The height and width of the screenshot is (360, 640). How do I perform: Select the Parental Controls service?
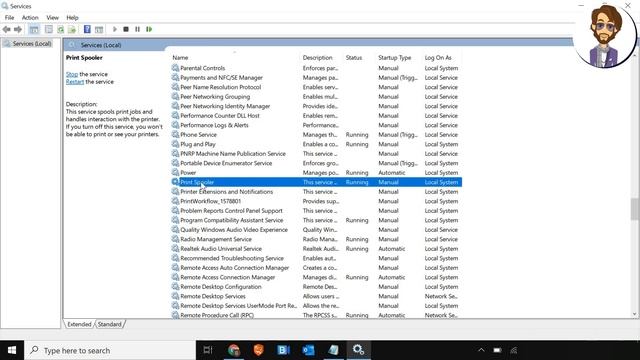pos(316,68)
